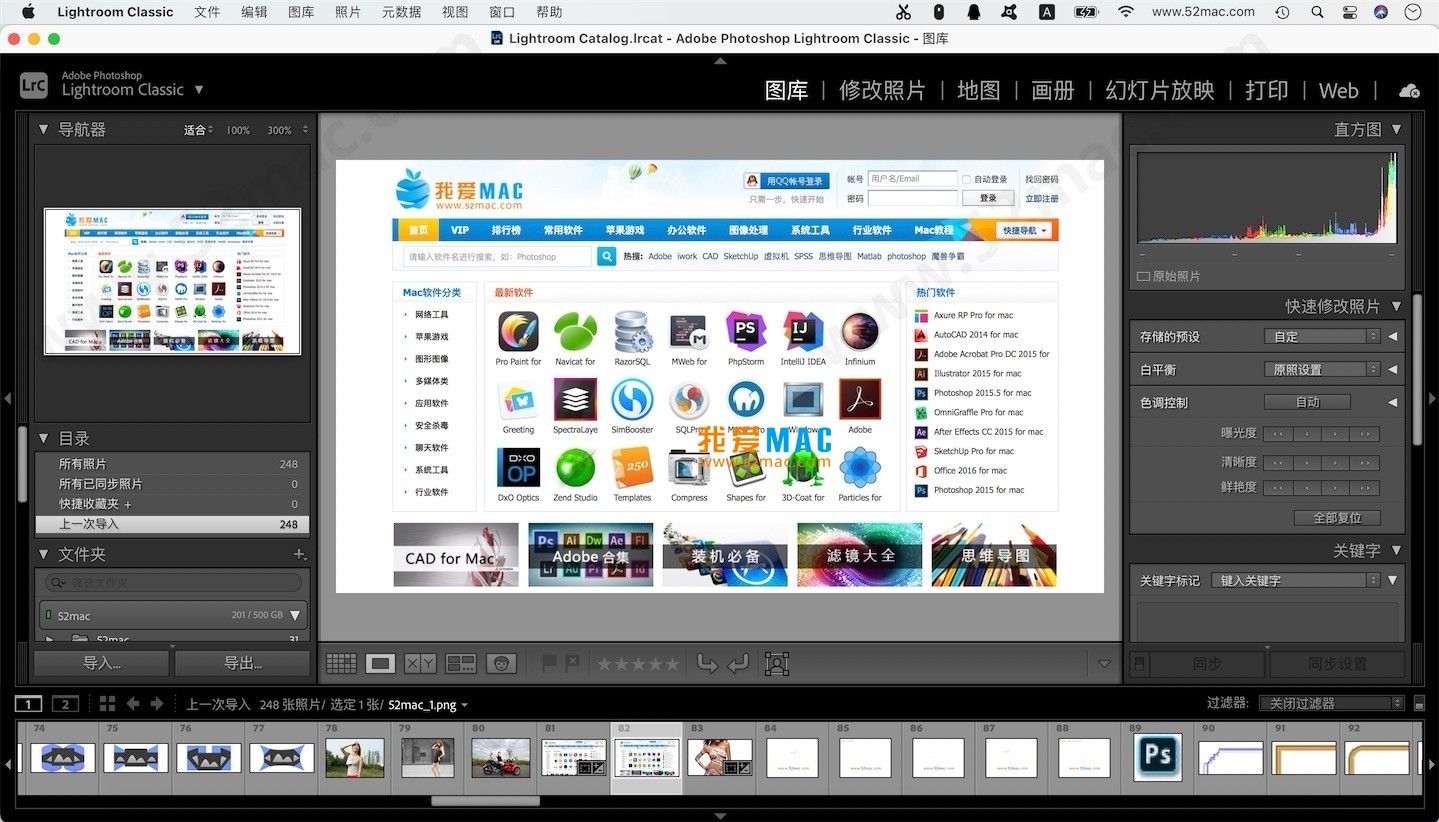This screenshot has height=822, width=1439.
Task: Toggle filter lock switch at filmstrip right
Action: click(x=1418, y=704)
